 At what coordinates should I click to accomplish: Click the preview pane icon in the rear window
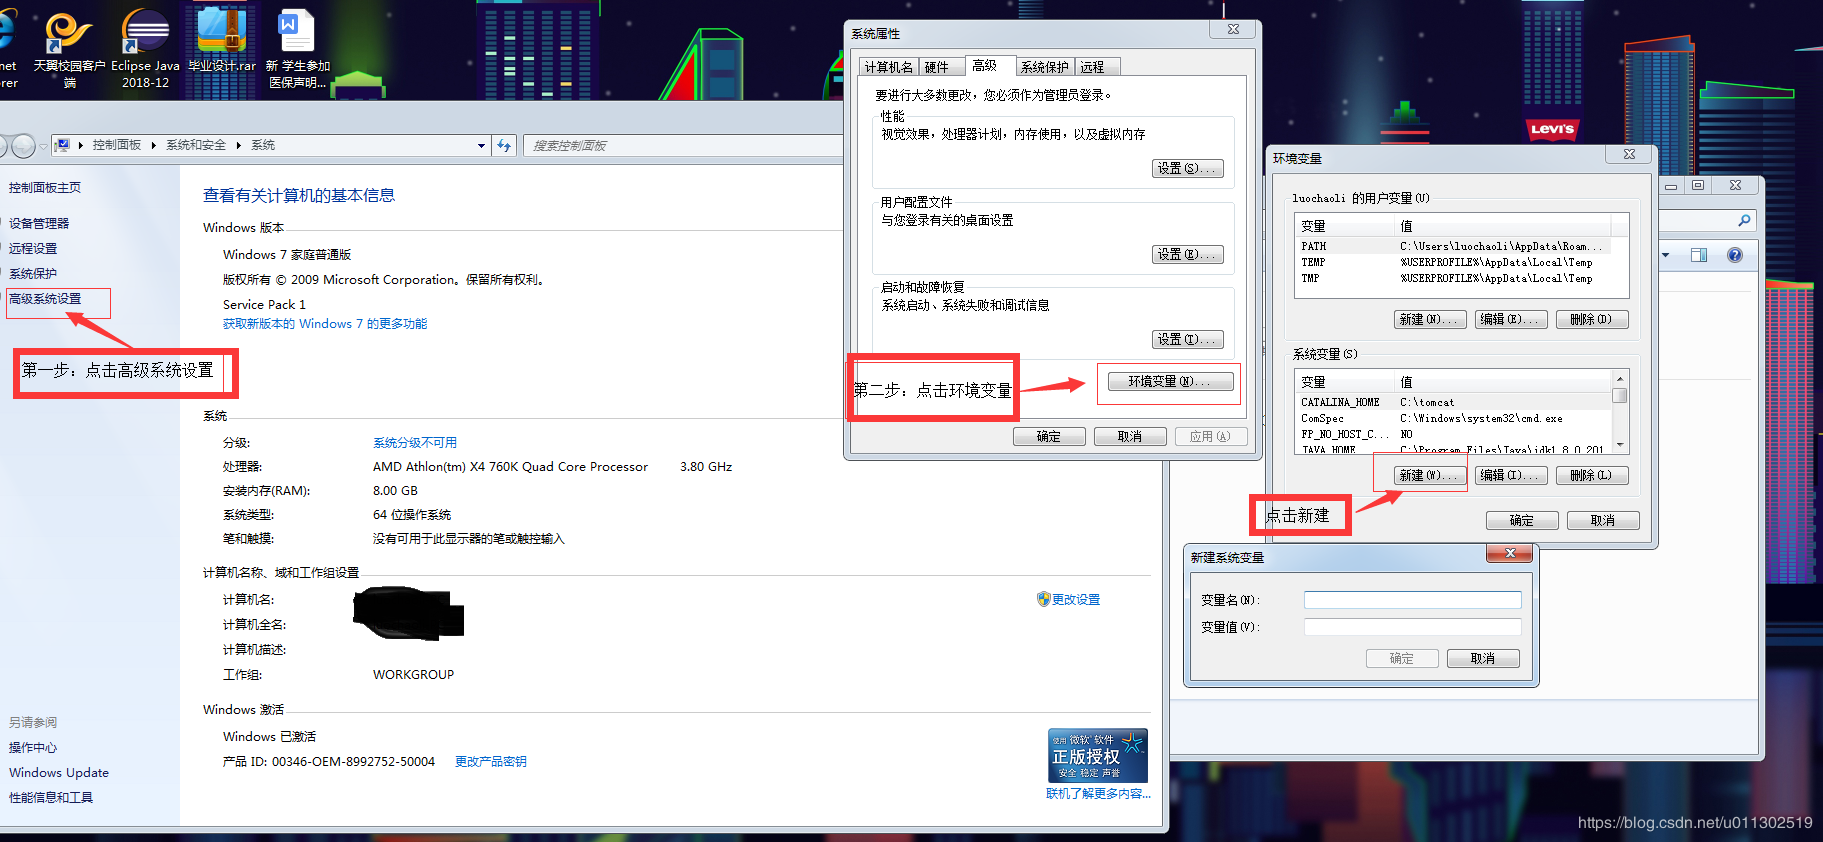point(1699,255)
